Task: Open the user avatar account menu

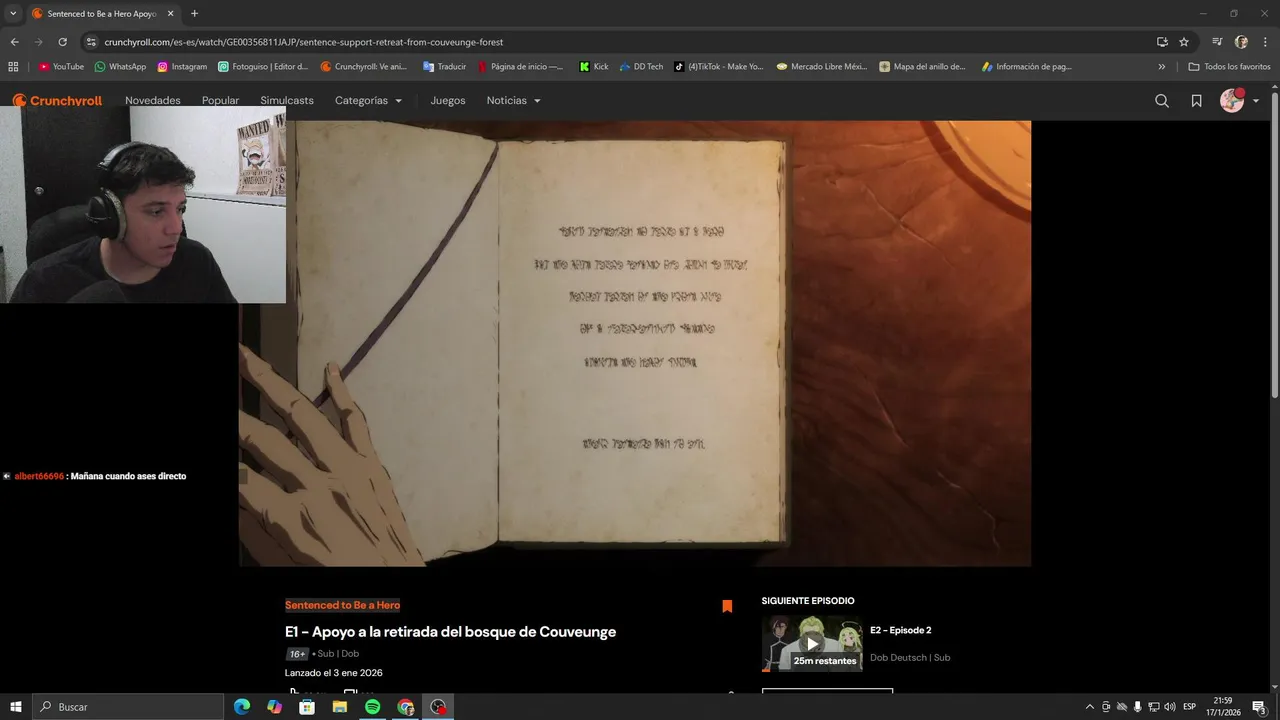Action: (1232, 101)
